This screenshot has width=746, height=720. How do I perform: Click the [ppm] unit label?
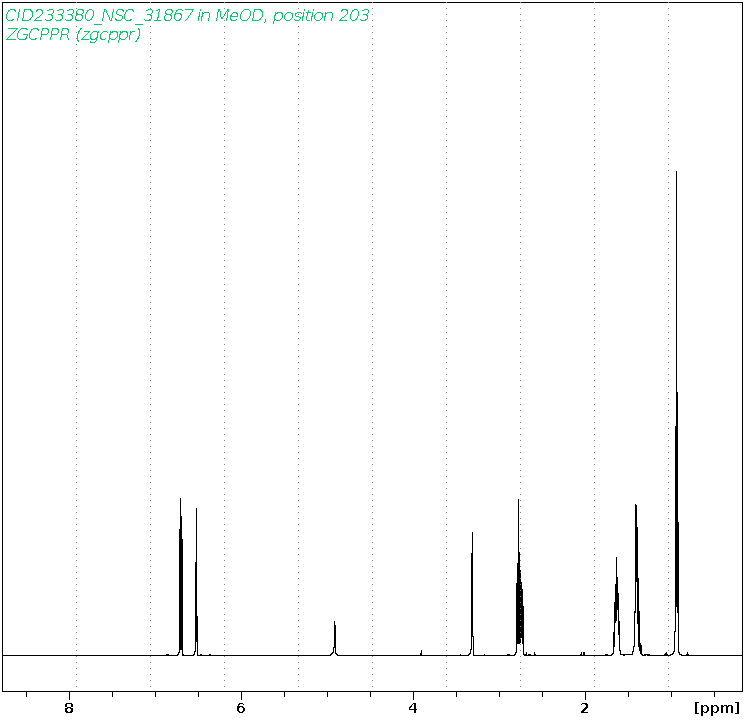717,708
